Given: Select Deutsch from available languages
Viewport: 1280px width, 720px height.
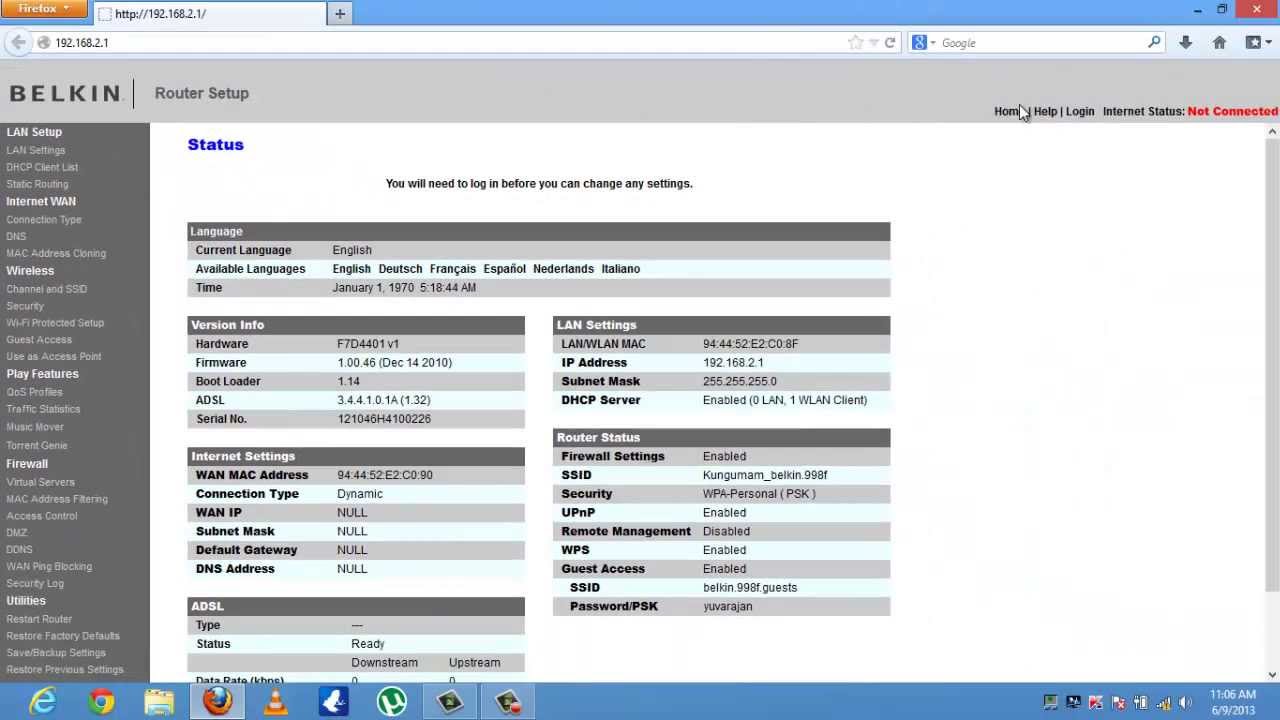Looking at the screenshot, I should (x=400, y=269).
